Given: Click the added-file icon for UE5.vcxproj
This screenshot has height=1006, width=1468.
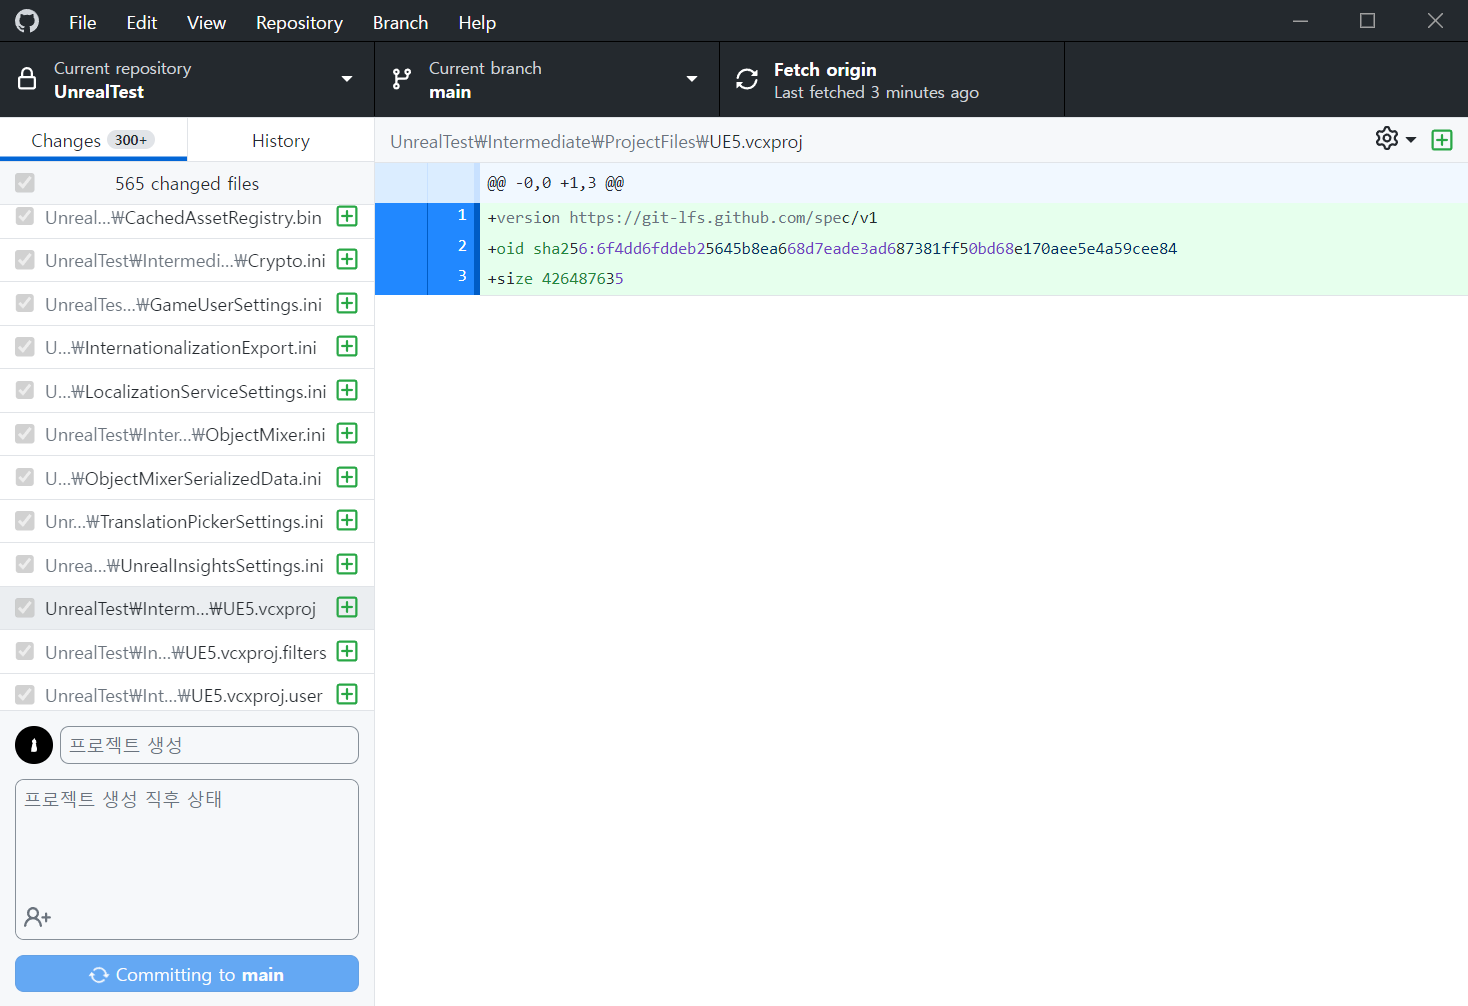Looking at the screenshot, I should pyautogui.click(x=347, y=607).
